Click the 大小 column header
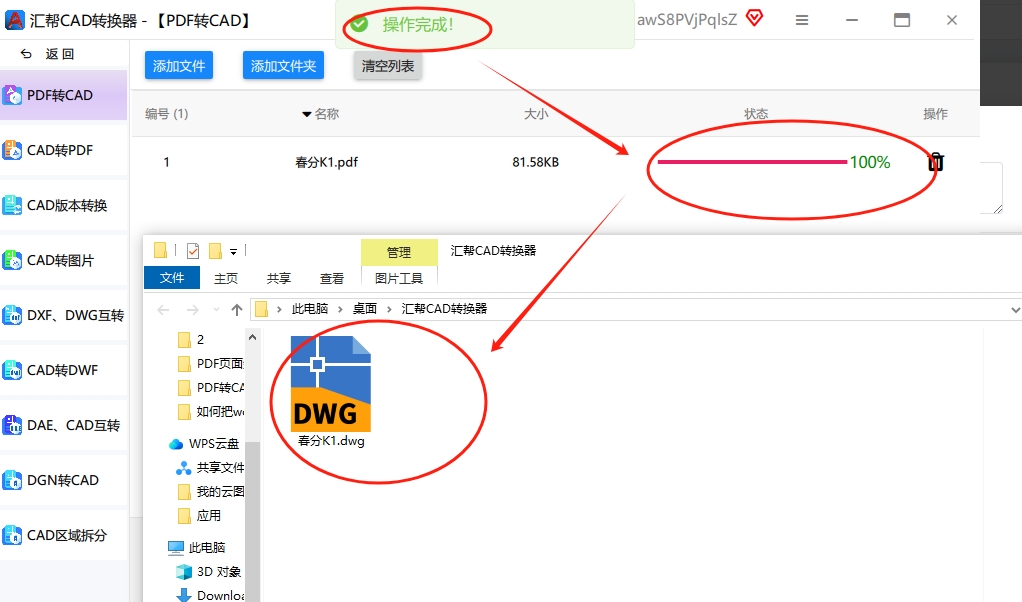The width and height of the screenshot is (1022, 602). [536, 114]
